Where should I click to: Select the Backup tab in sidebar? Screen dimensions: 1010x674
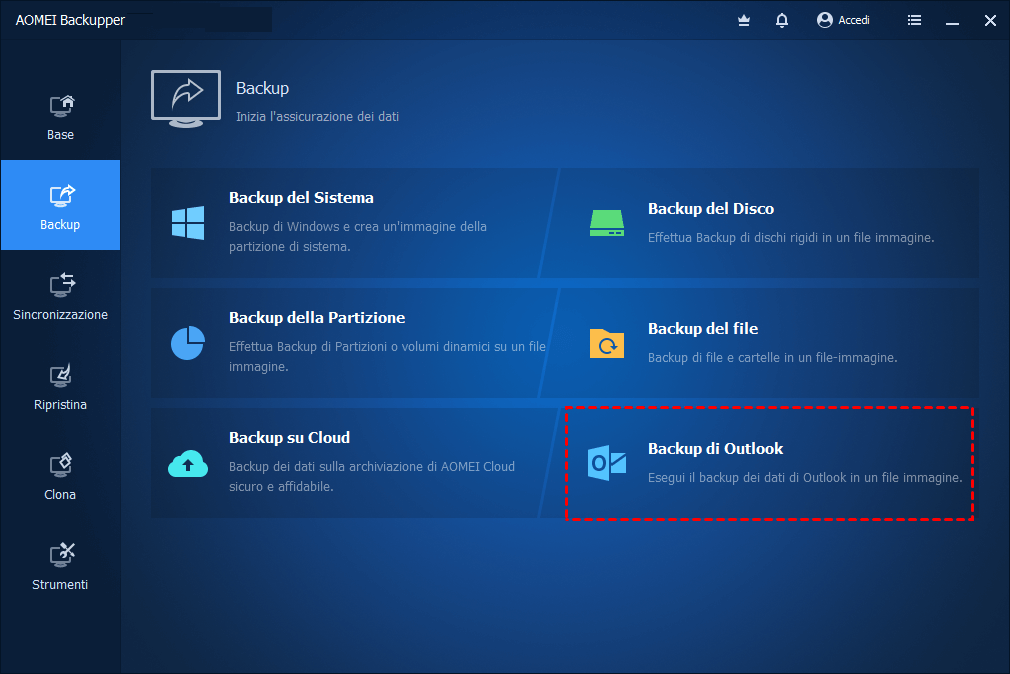[61, 205]
